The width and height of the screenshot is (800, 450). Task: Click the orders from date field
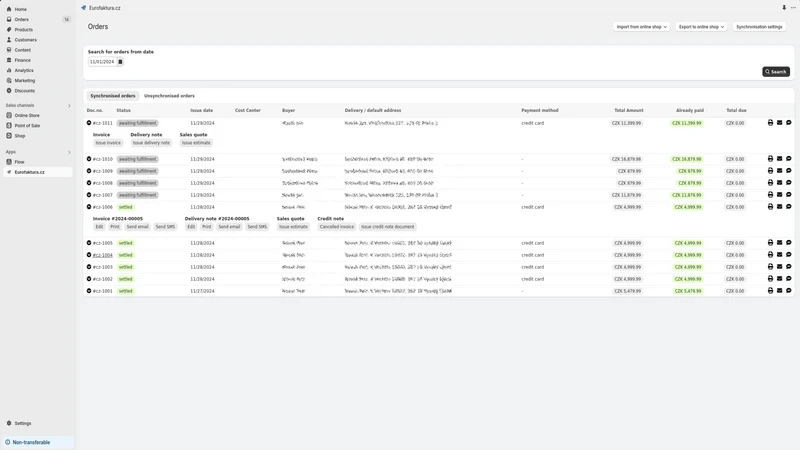102,62
